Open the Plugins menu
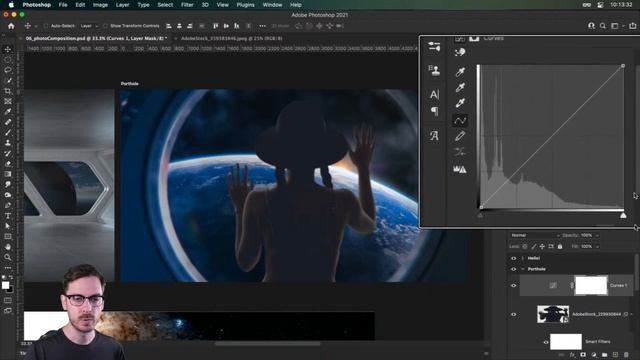Image resolution: width=640 pixels, height=360 pixels. tap(245, 5)
